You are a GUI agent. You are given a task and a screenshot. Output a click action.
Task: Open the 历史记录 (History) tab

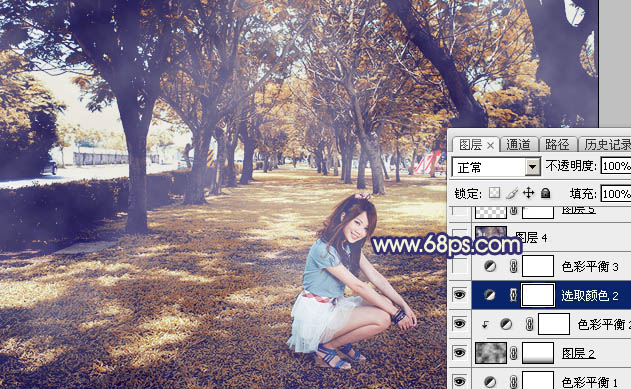tap(606, 144)
